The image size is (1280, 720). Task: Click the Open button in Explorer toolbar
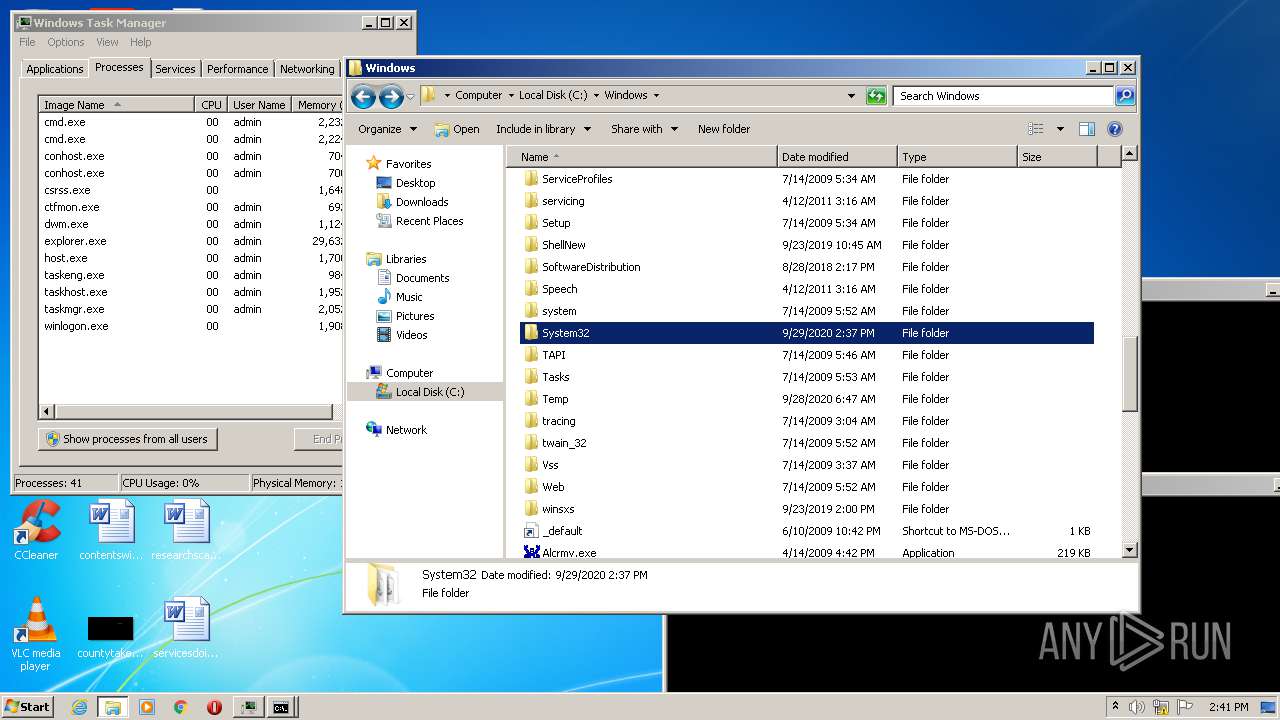(x=457, y=129)
